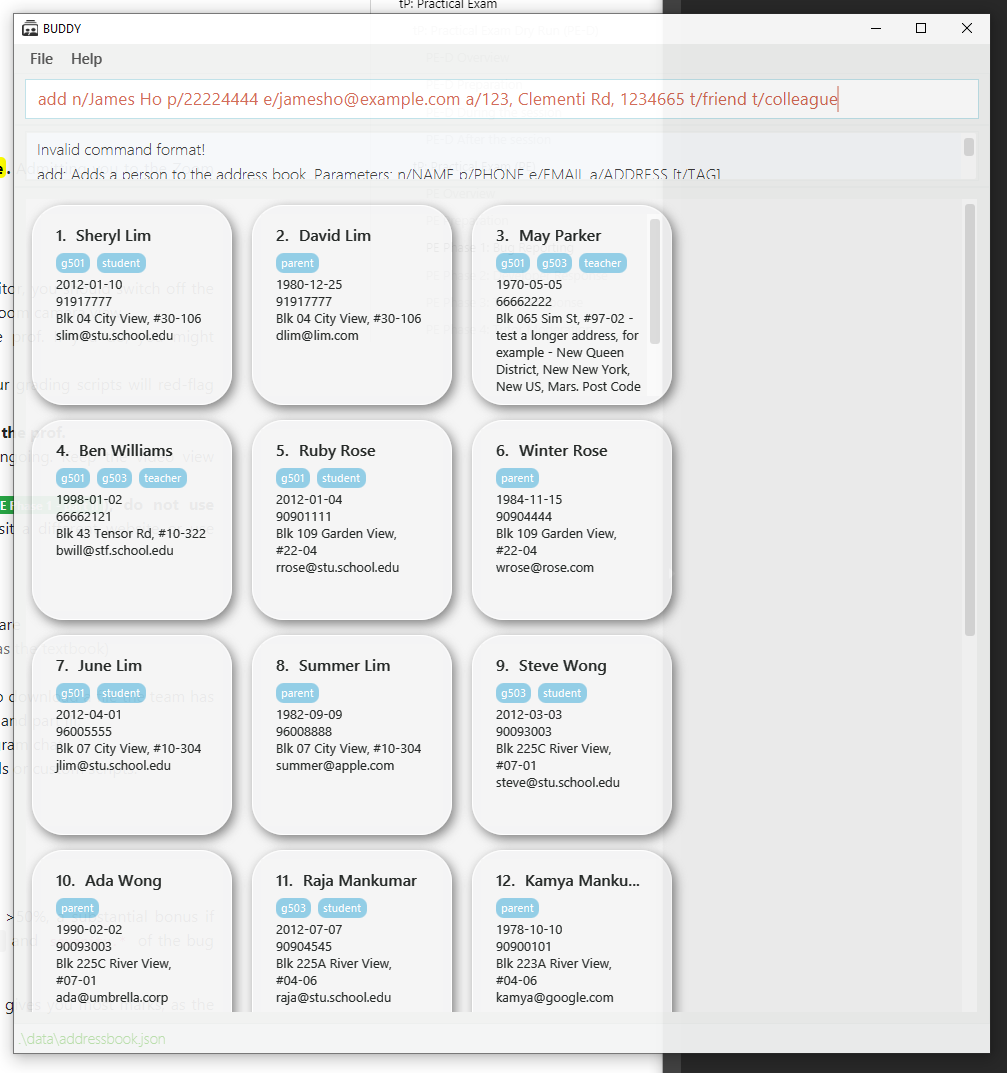
Task: Select the Summer Lim card name
Action: coord(344,665)
